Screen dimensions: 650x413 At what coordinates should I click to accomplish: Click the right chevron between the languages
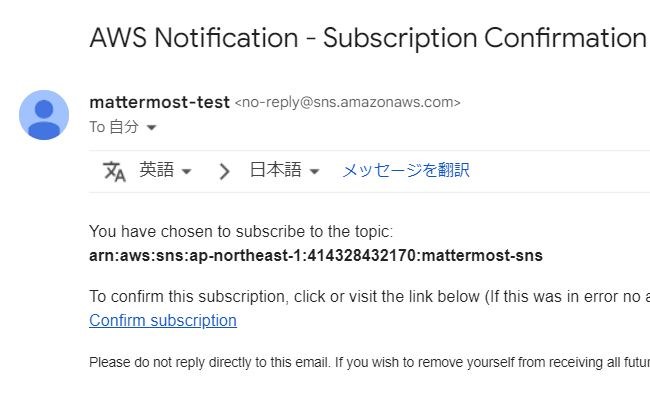(225, 171)
